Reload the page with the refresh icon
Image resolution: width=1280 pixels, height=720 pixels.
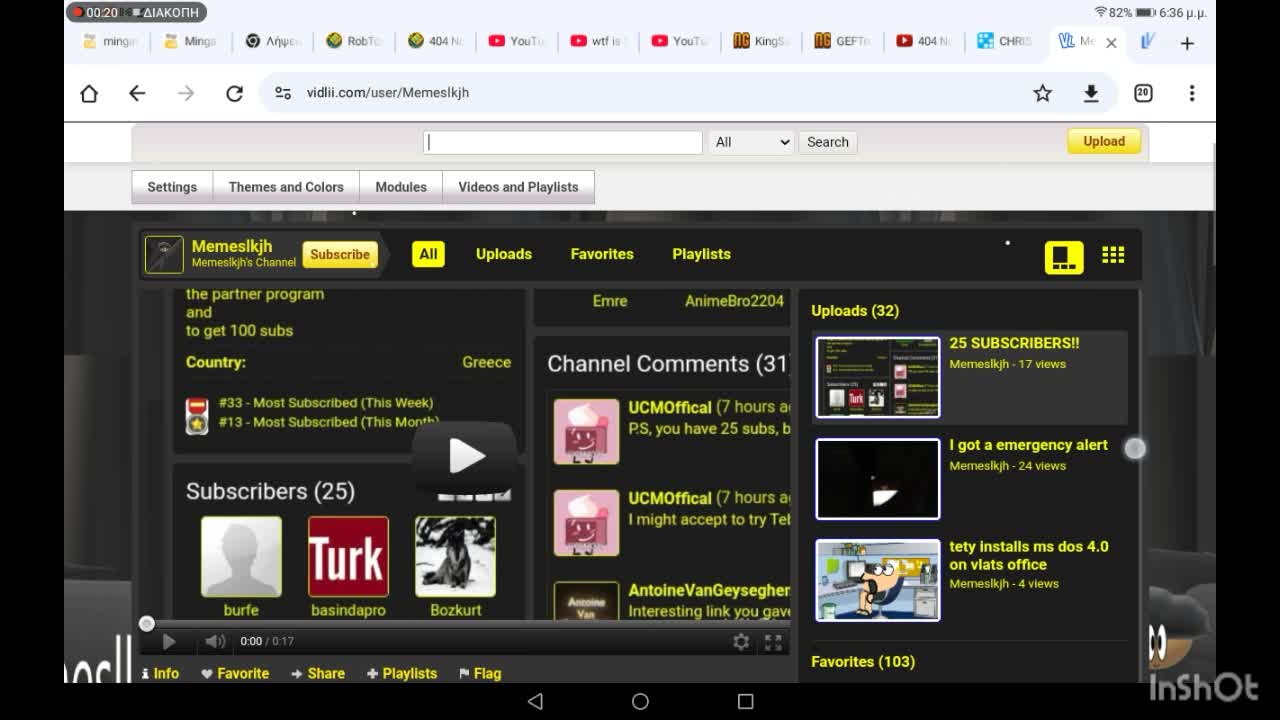(x=234, y=93)
